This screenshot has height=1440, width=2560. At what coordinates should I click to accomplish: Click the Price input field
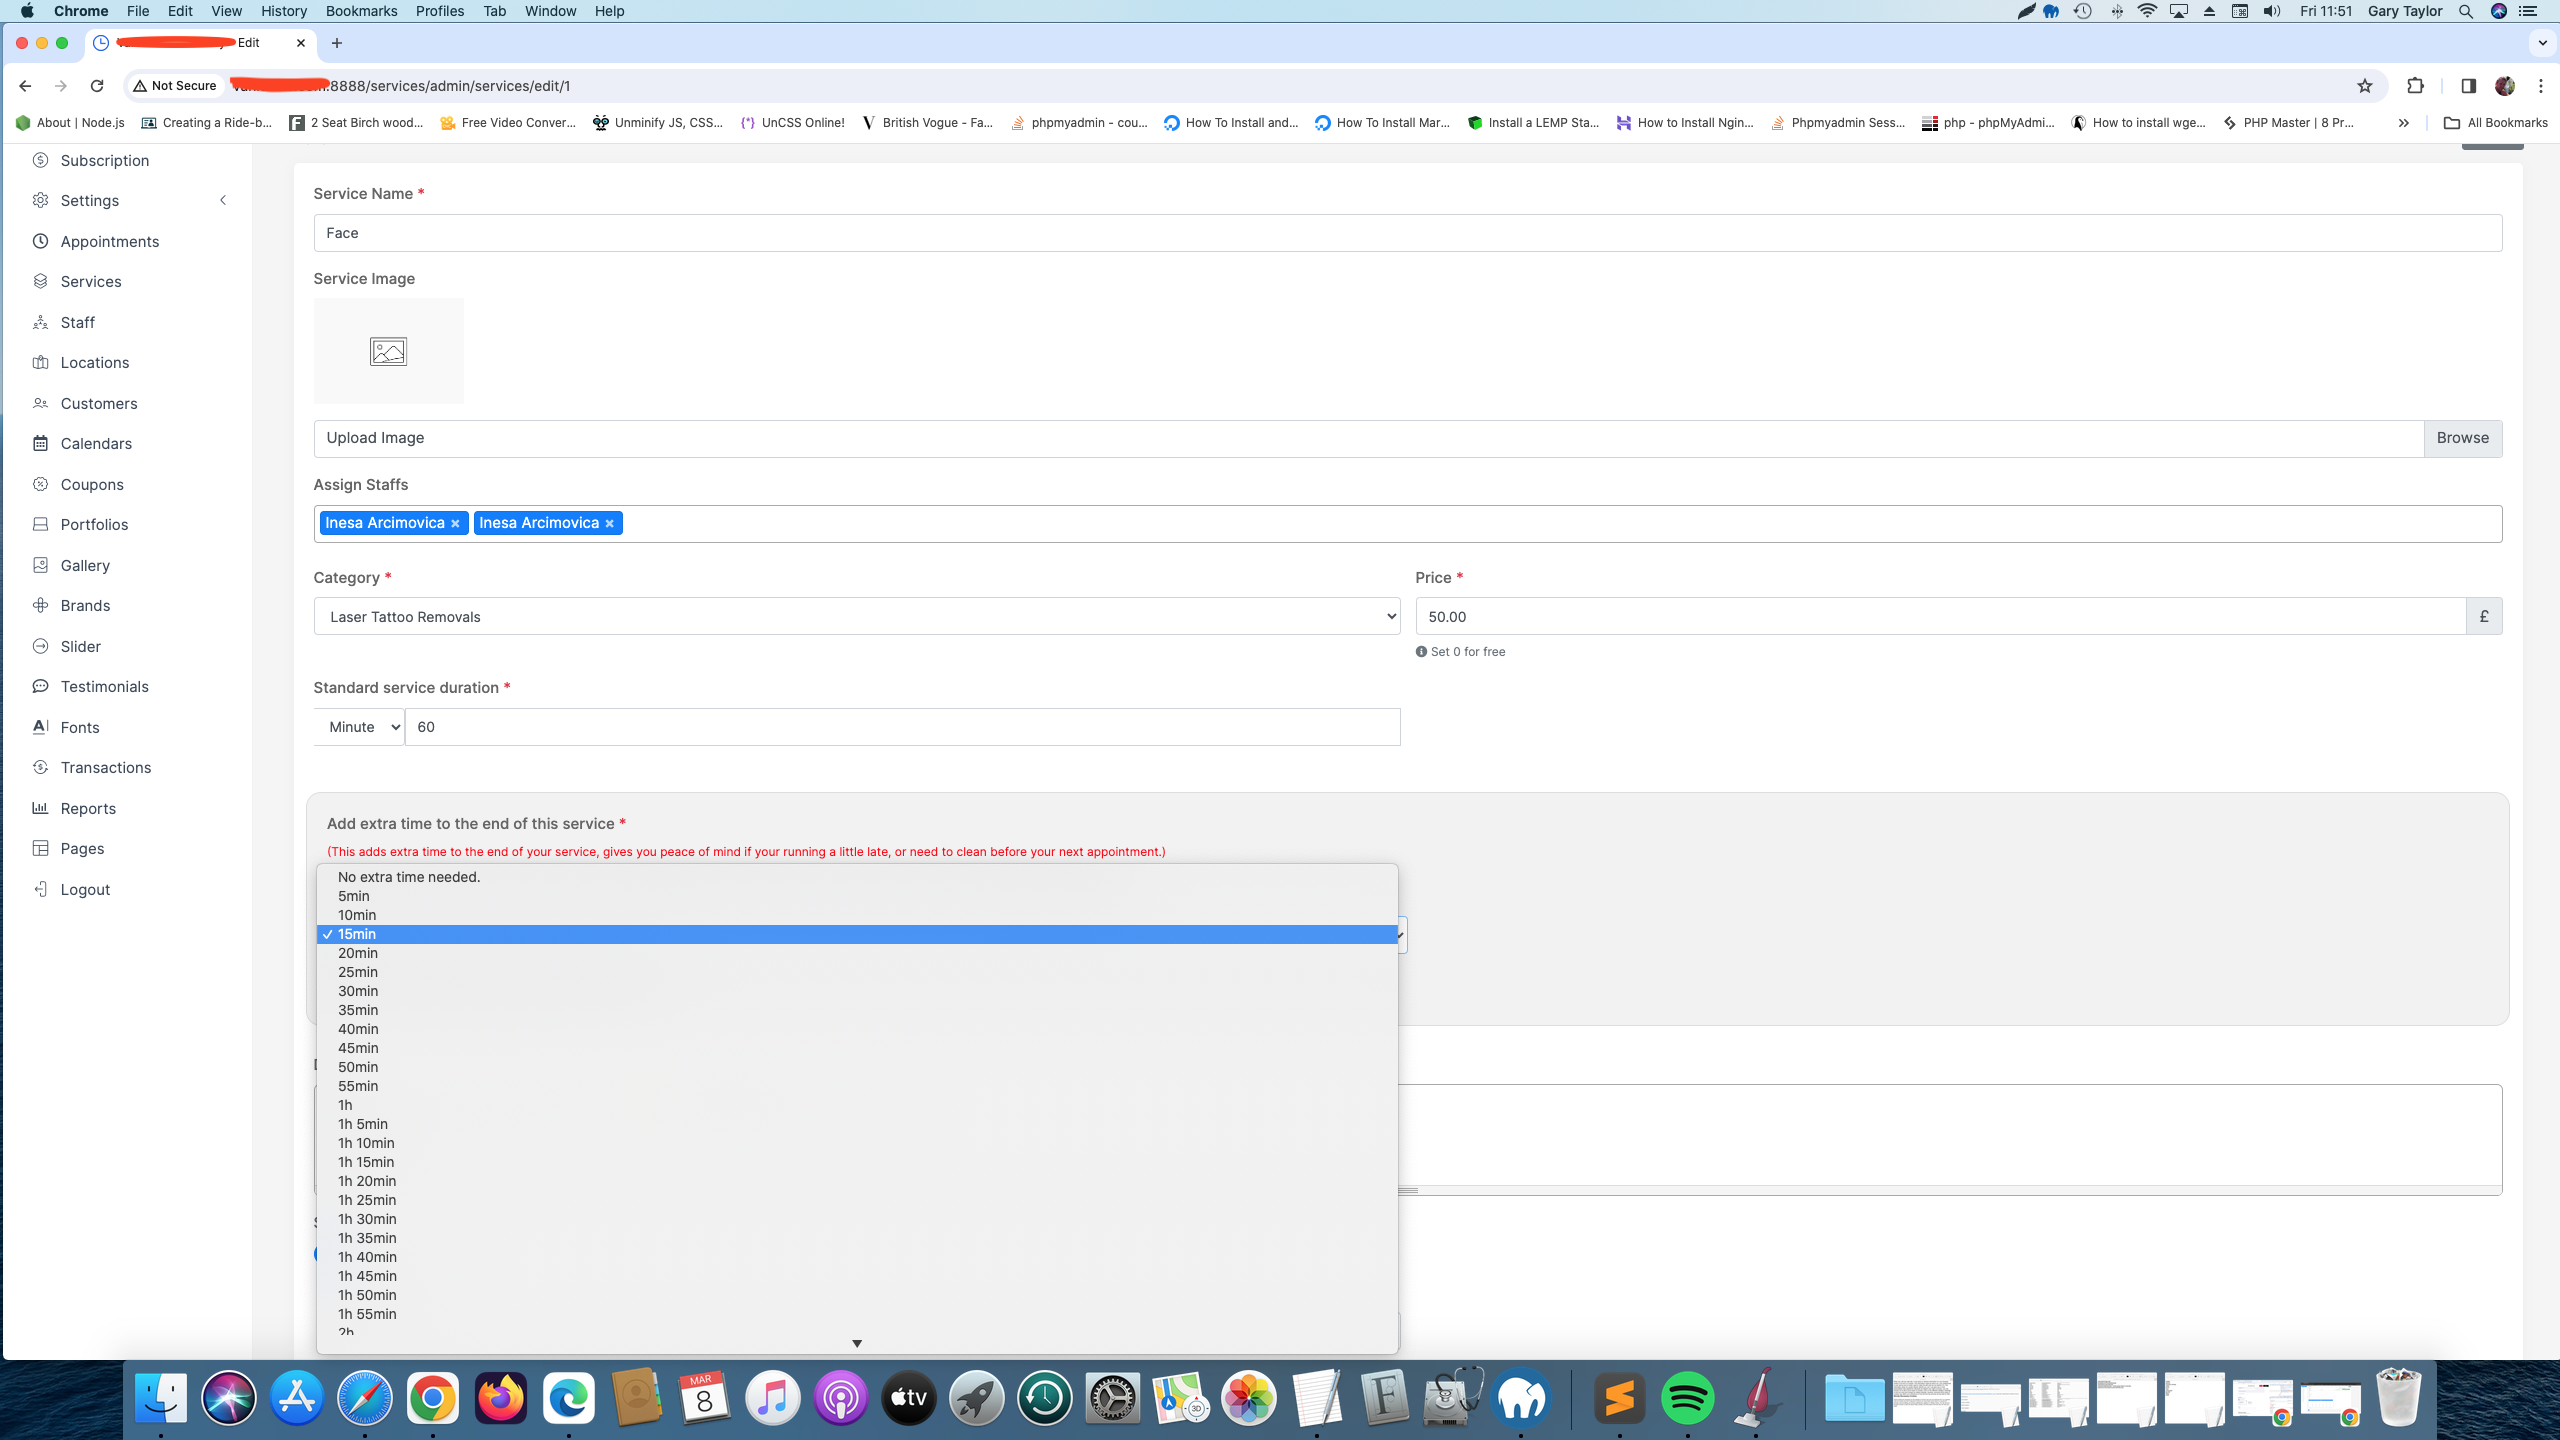(1940, 617)
